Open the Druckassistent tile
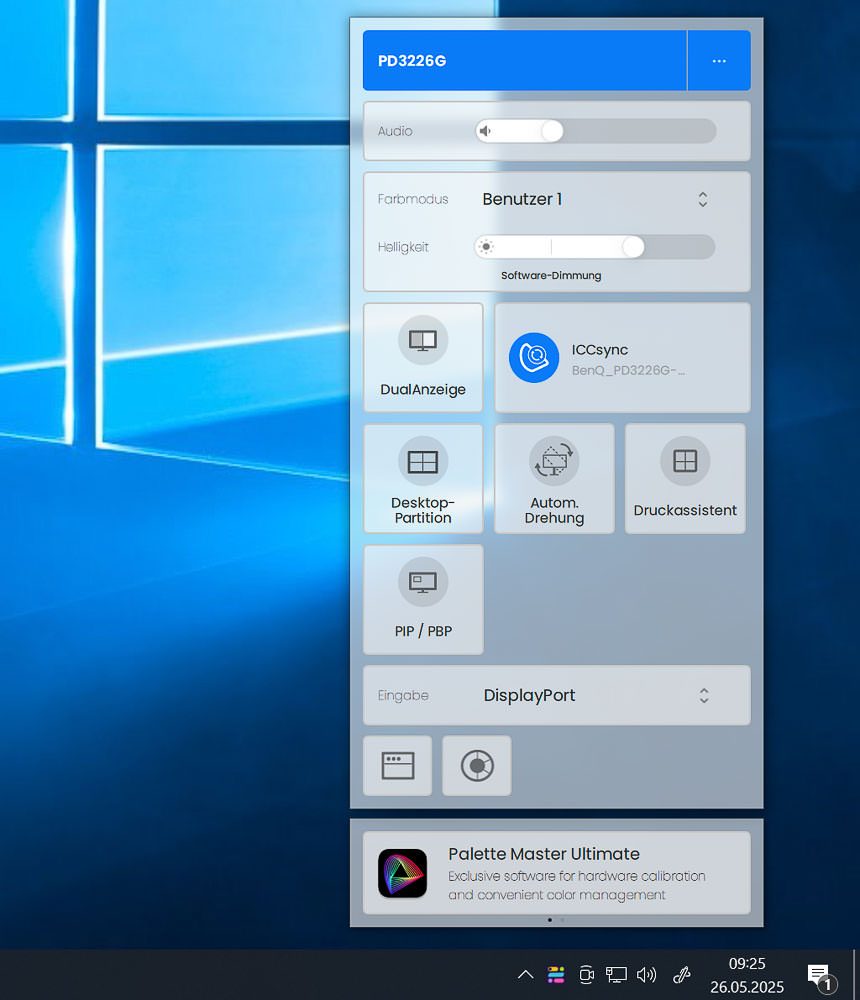The width and height of the screenshot is (860, 1000). [685, 478]
